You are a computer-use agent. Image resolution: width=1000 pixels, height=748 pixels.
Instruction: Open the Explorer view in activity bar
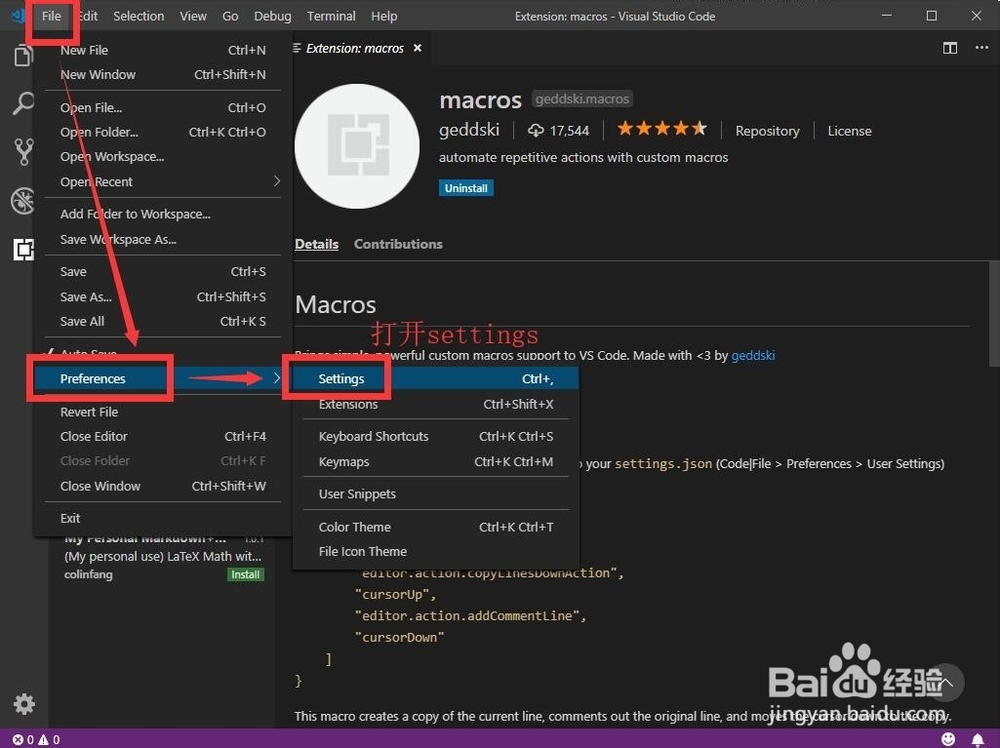pos(23,55)
